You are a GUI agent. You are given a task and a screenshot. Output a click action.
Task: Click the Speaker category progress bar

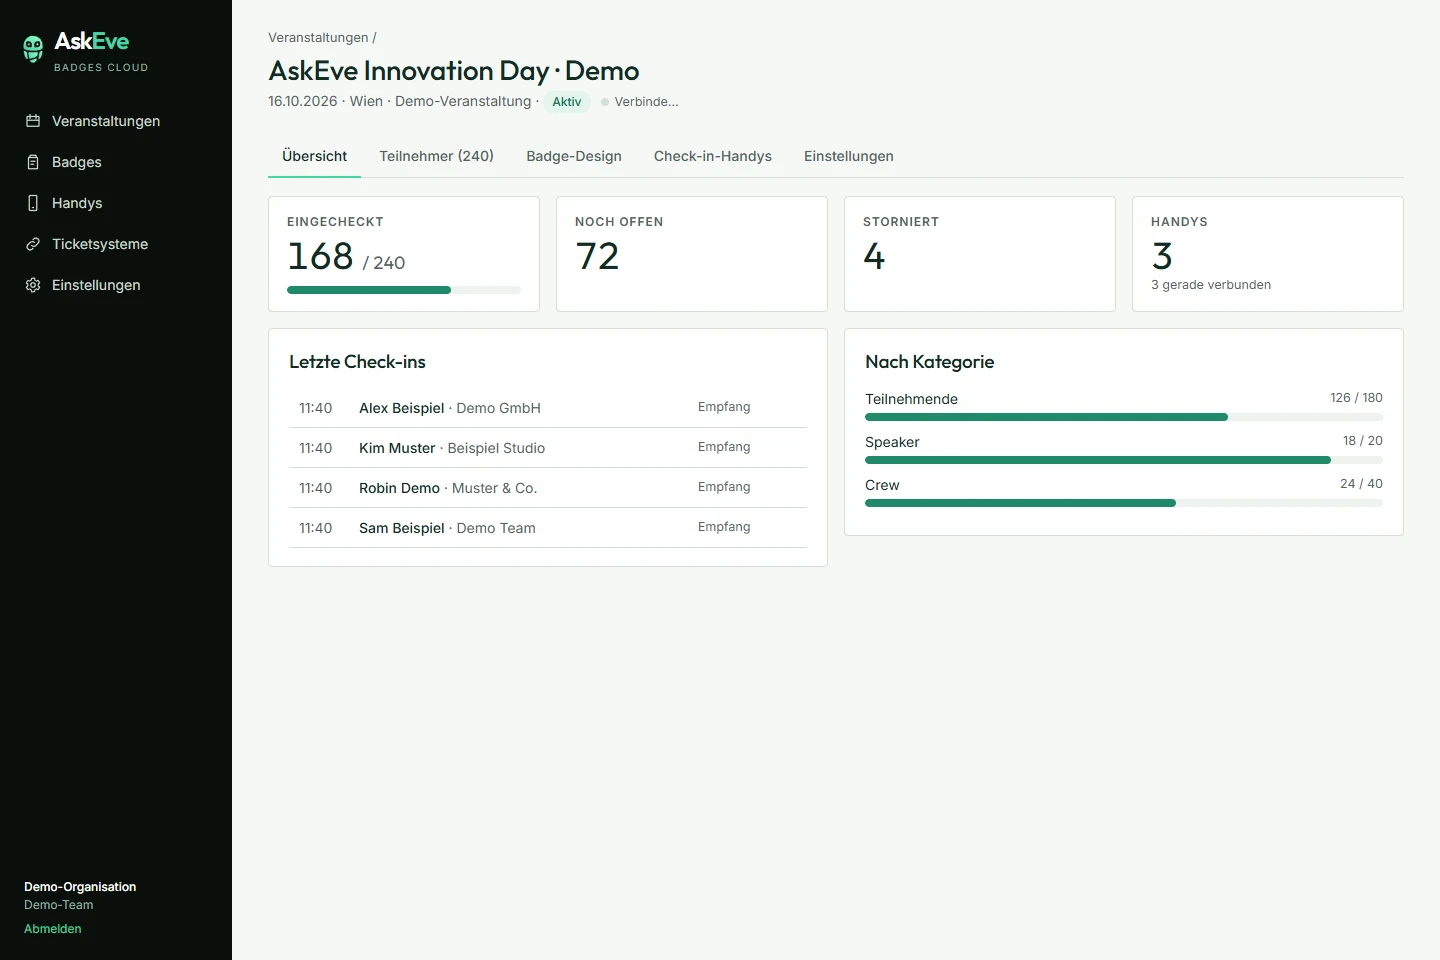click(1124, 460)
